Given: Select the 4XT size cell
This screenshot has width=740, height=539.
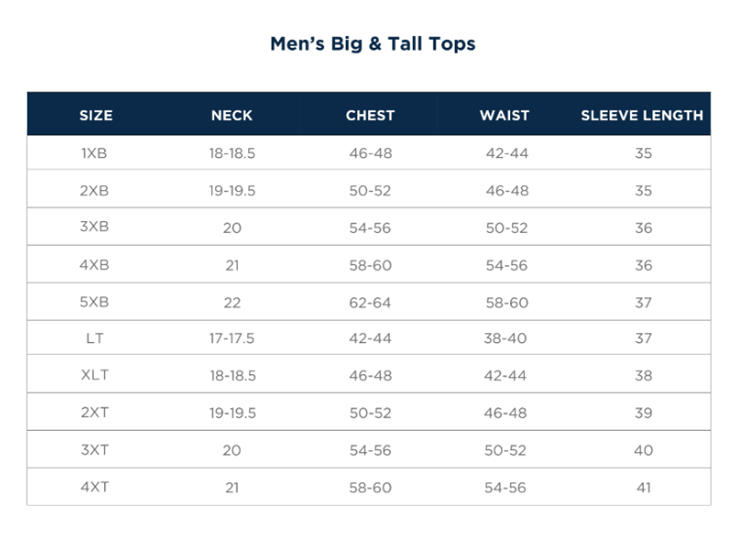Looking at the screenshot, I should point(96,487).
